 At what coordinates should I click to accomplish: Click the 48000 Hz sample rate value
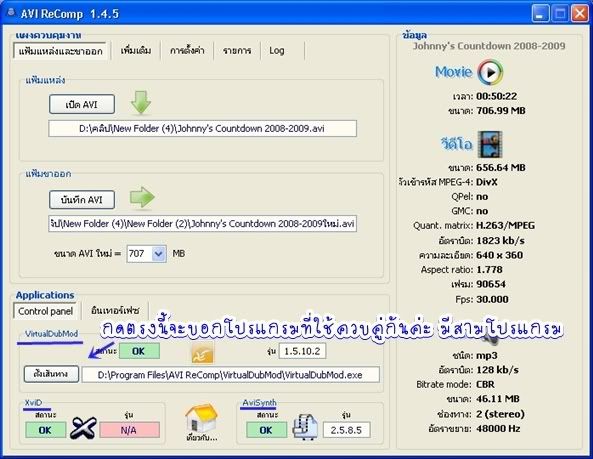(498, 429)
